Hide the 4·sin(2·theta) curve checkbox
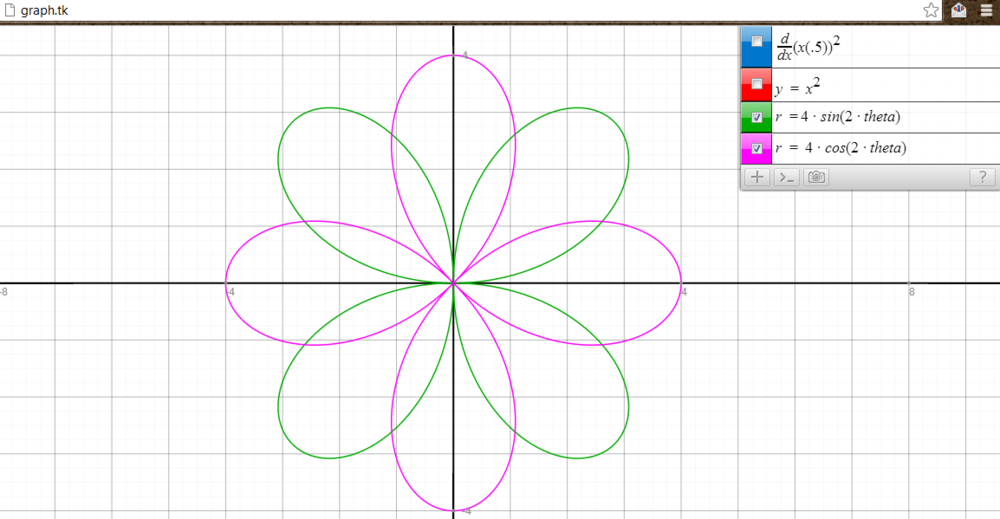The height and width of the screenshot is (519, 1000). pos(757,117)
